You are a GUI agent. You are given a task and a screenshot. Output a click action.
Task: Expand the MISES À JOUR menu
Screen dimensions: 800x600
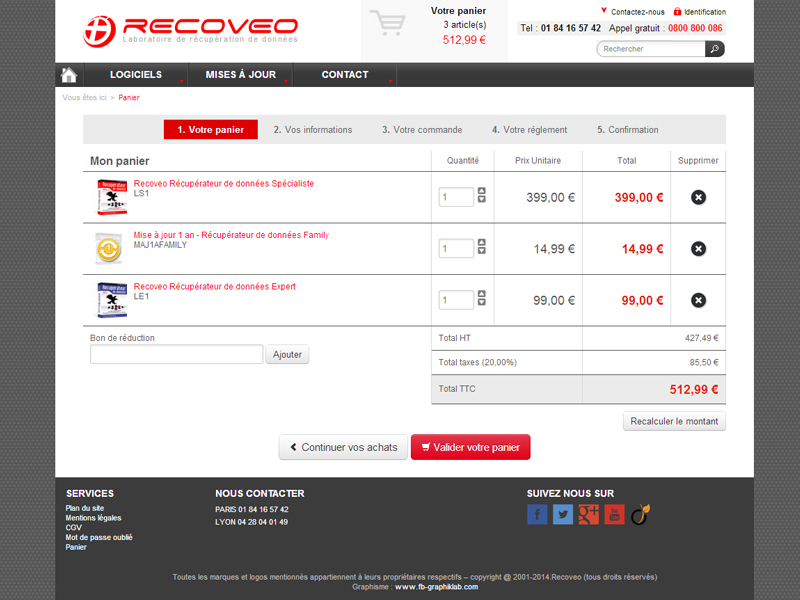[241, 75]
